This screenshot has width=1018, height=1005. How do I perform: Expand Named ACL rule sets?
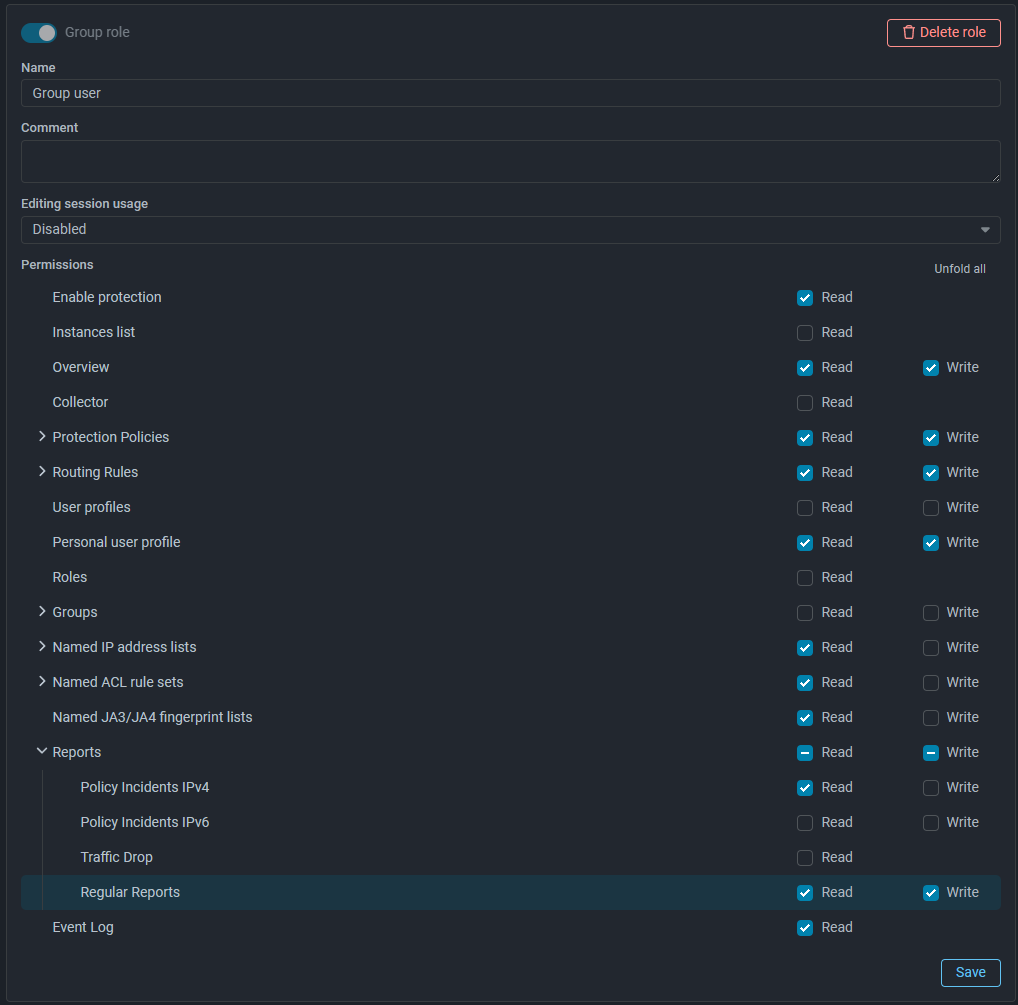pos(42,682)
